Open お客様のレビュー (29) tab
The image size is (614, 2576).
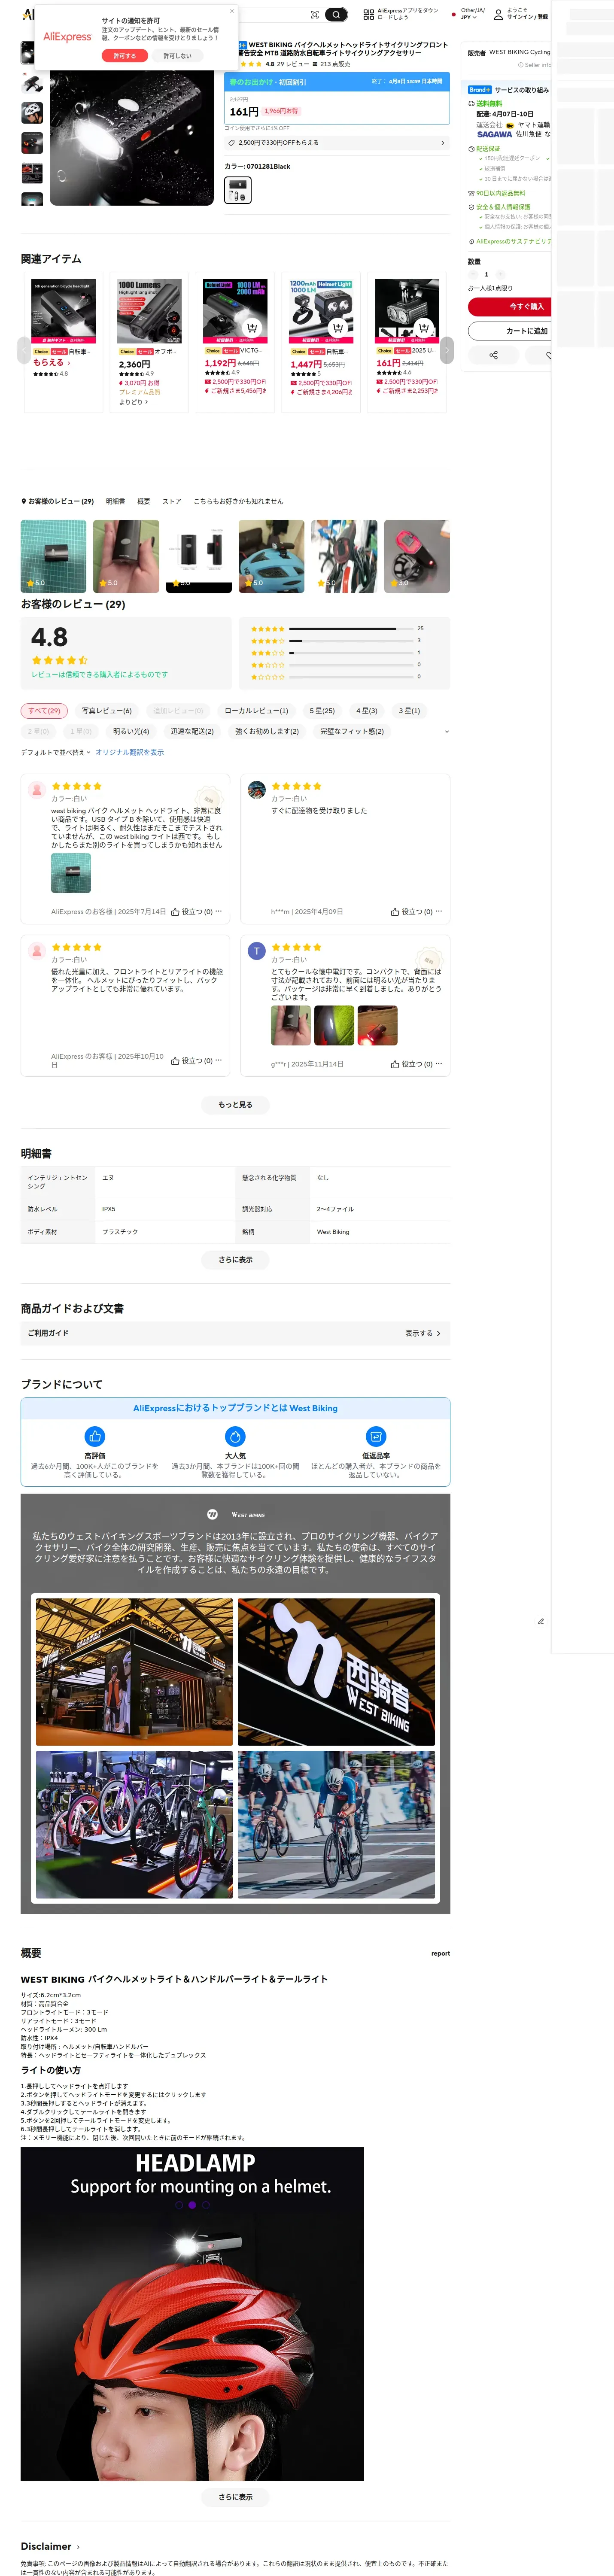coord(57,501)
